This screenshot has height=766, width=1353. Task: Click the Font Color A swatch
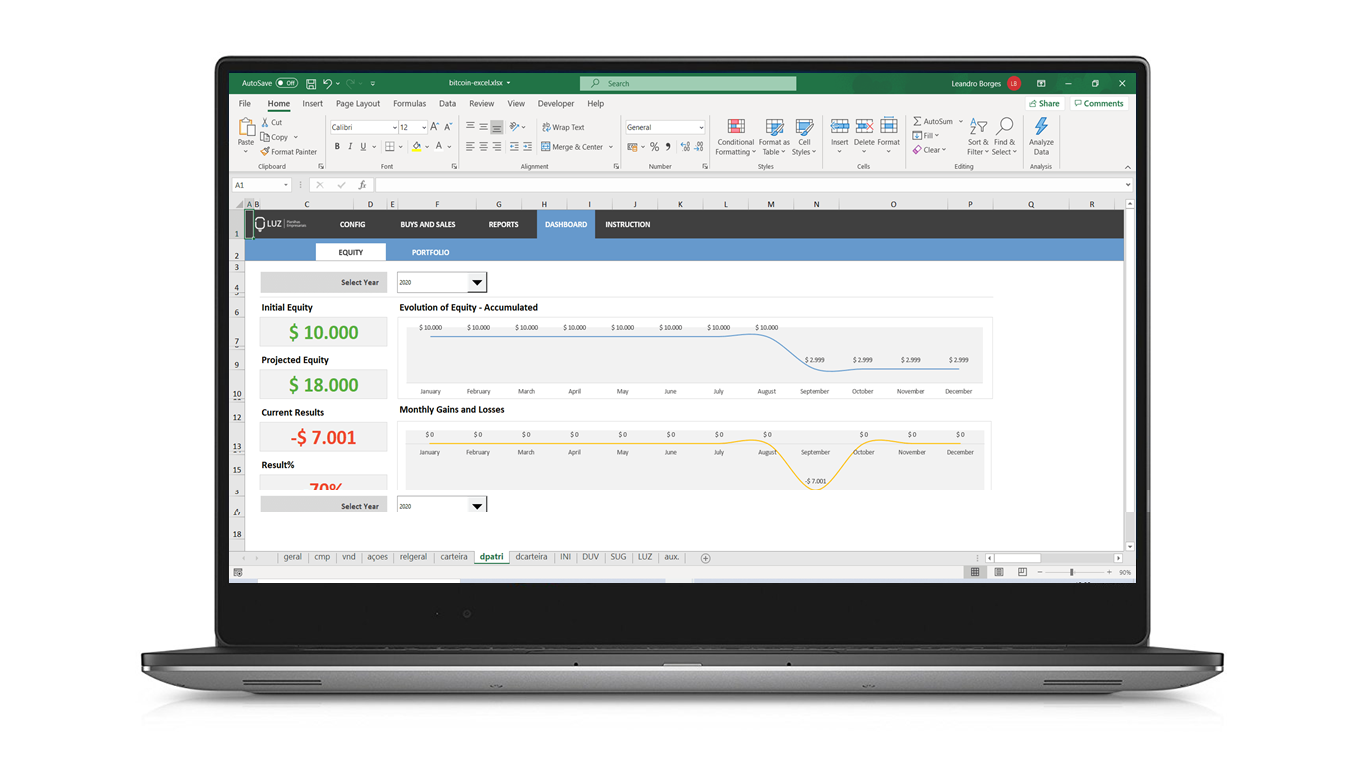pyautogui.click(x=439, y=147)
